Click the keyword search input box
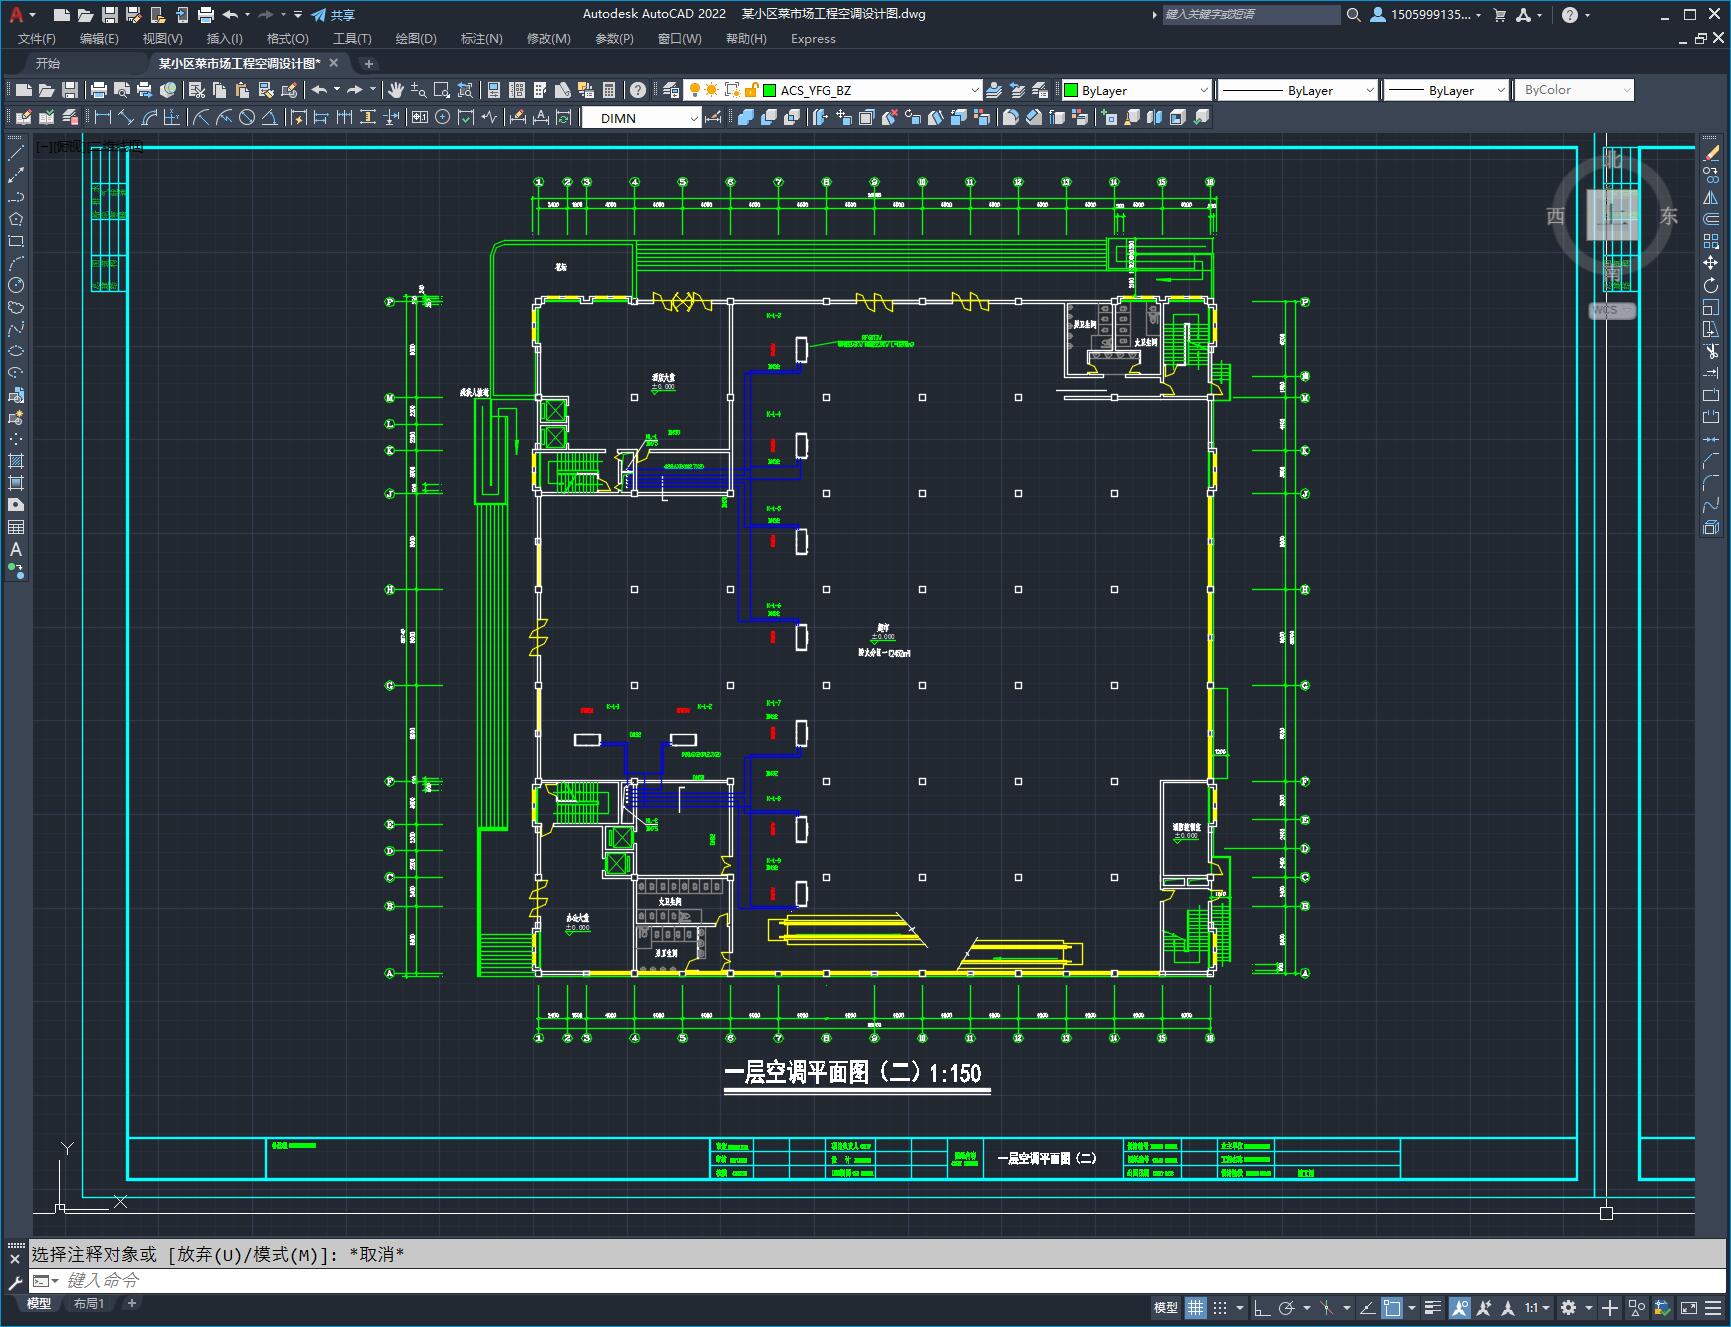This screenshot has height=1327, width=1731. click(x=1250, y=15)
